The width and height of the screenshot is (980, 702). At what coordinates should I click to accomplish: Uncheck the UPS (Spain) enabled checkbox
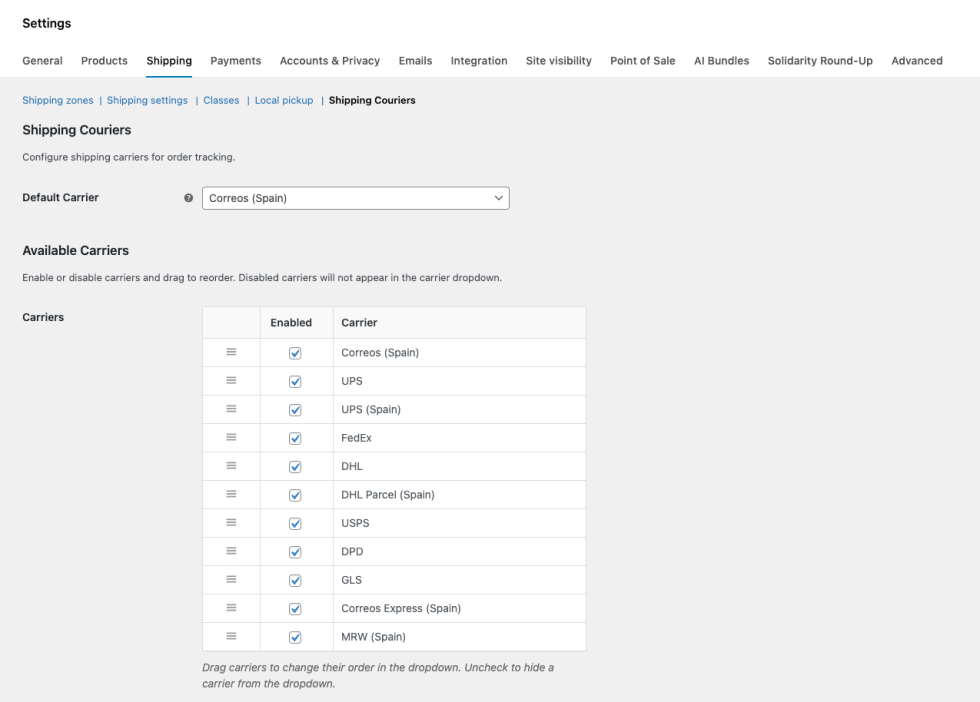295,409
